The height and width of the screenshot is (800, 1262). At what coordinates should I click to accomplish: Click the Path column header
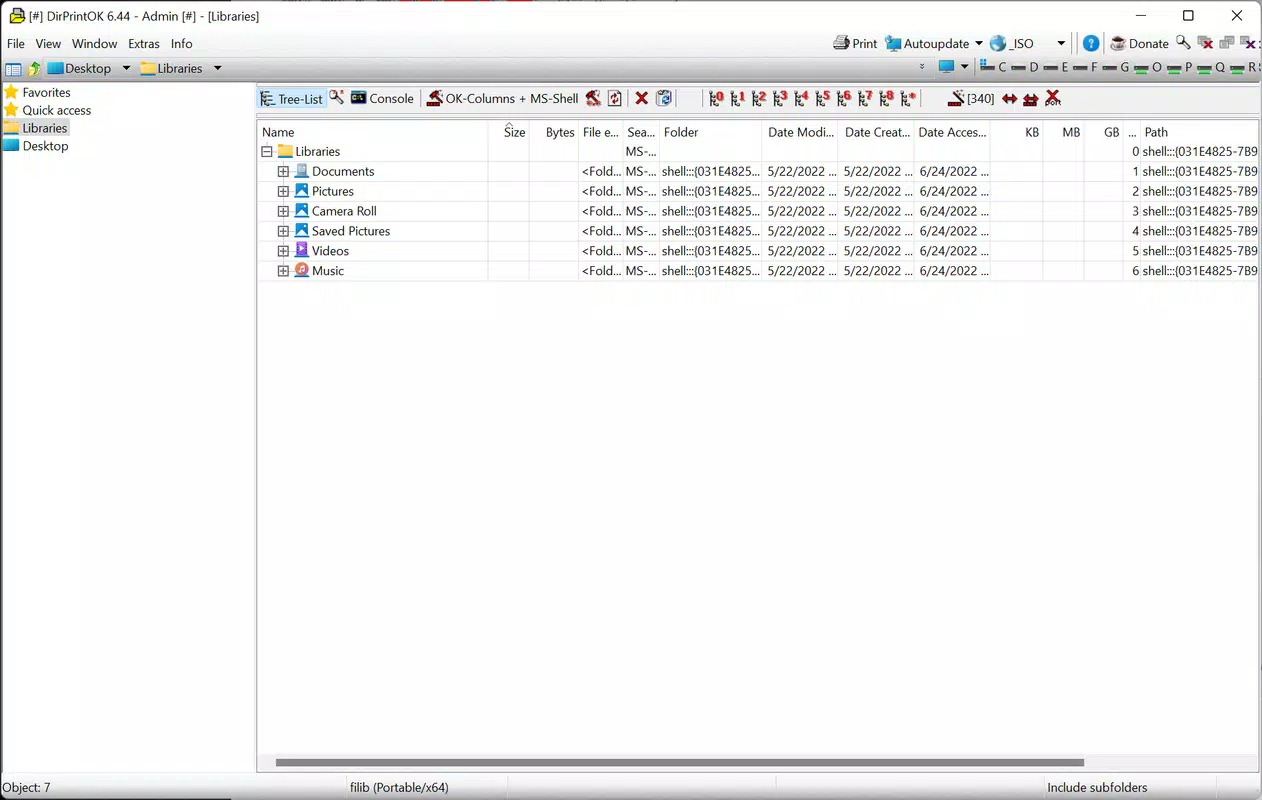(1200, 132)
